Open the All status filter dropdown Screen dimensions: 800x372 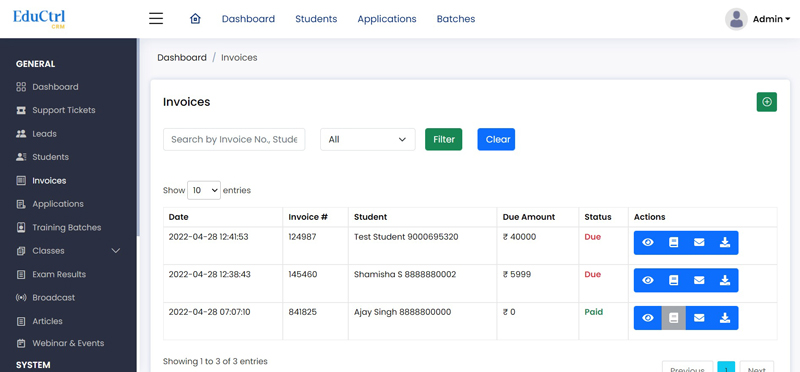pos(368,139)
